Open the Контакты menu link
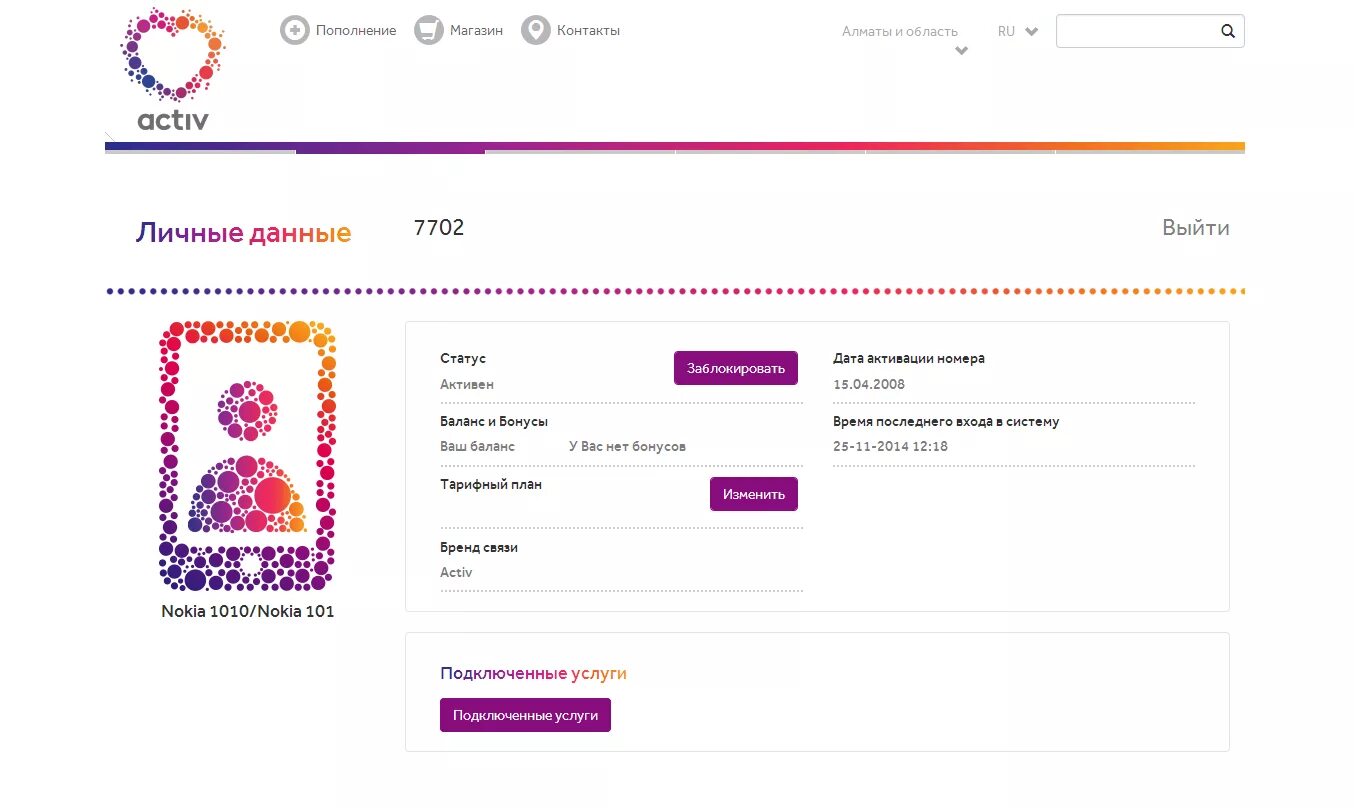Image resolution: width=1354 pixels, height=808 pixels. (588, 31)
